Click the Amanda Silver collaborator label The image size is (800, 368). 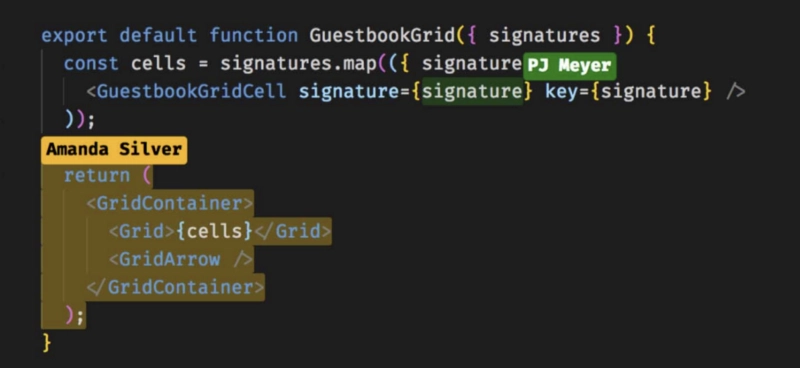click(x=114, y=150)
